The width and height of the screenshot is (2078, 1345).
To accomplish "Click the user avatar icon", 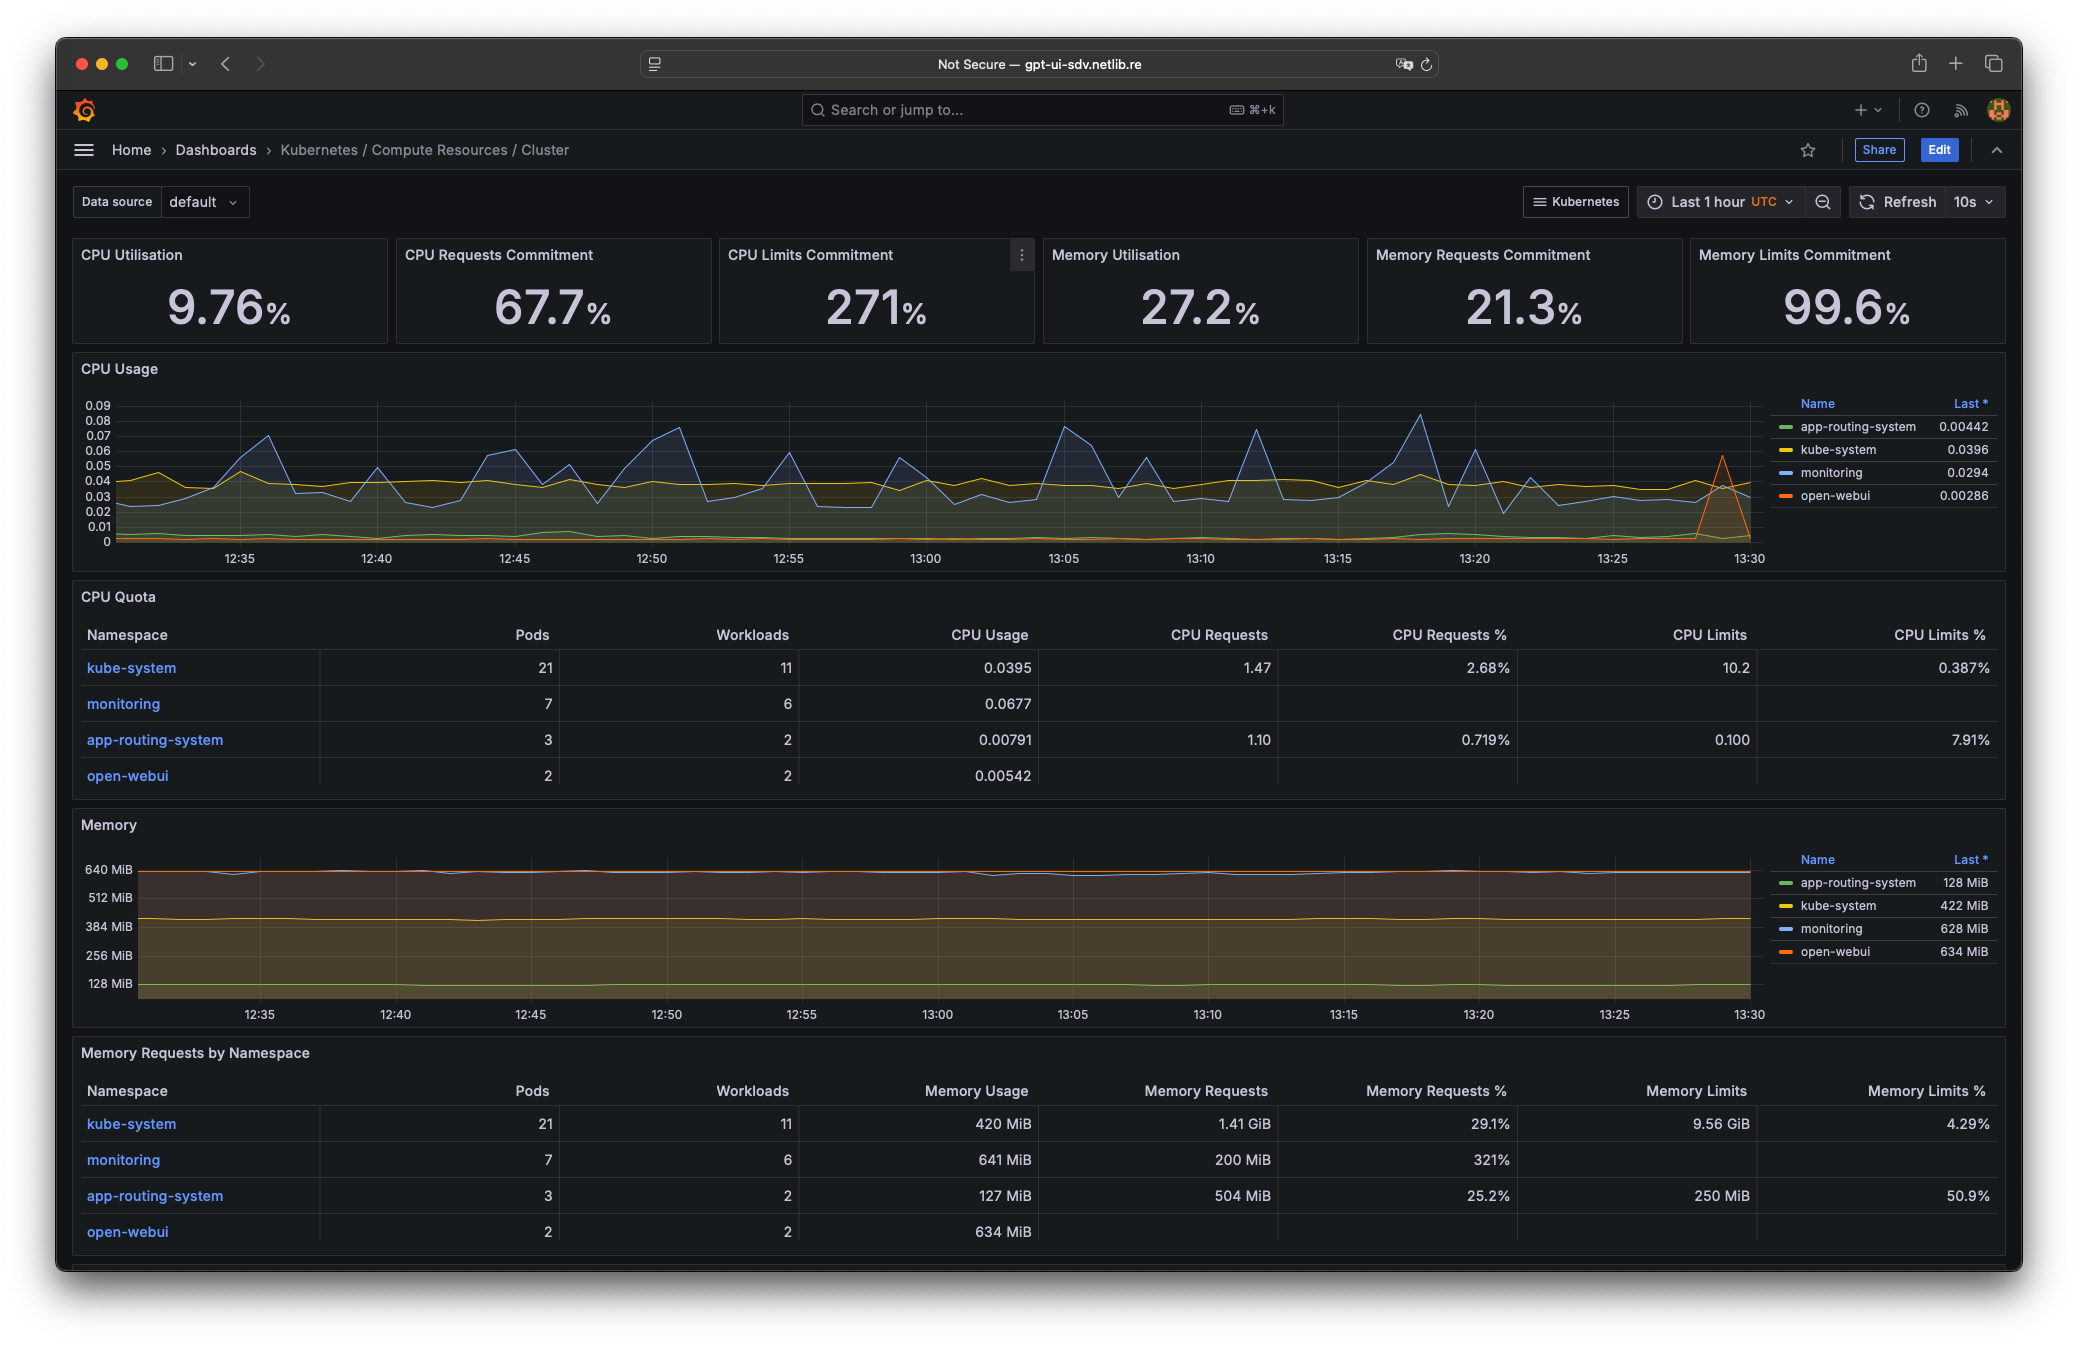I will (x=1998, y=110).
